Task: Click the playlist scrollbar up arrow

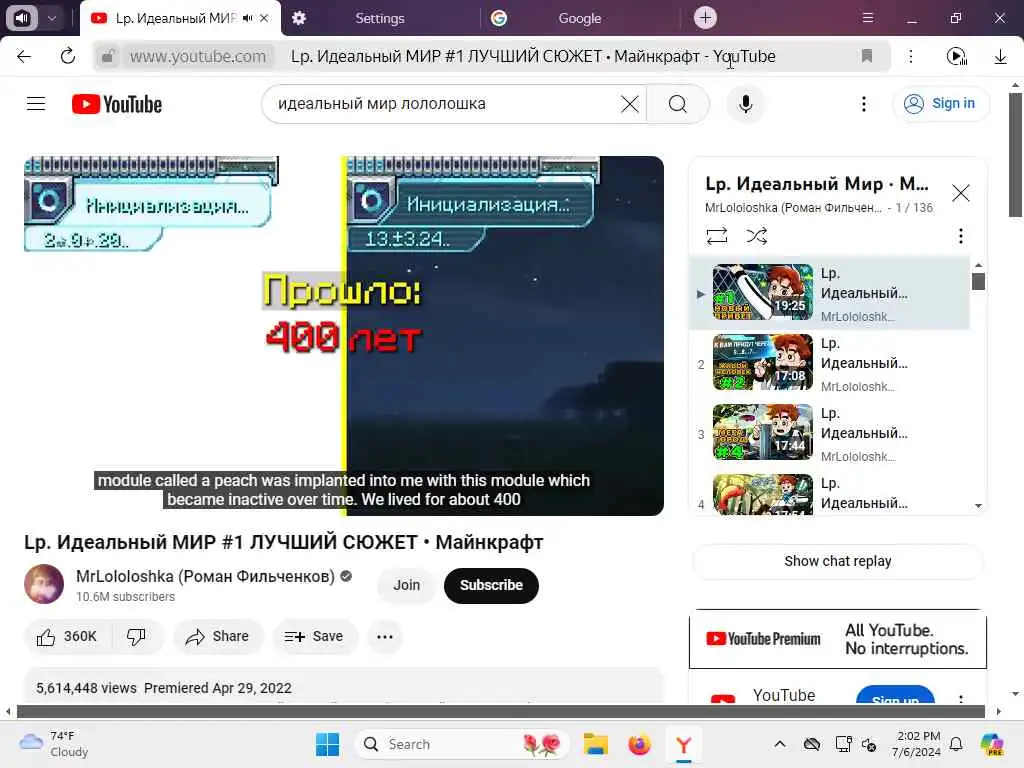Action: click(x=978, y=265)
